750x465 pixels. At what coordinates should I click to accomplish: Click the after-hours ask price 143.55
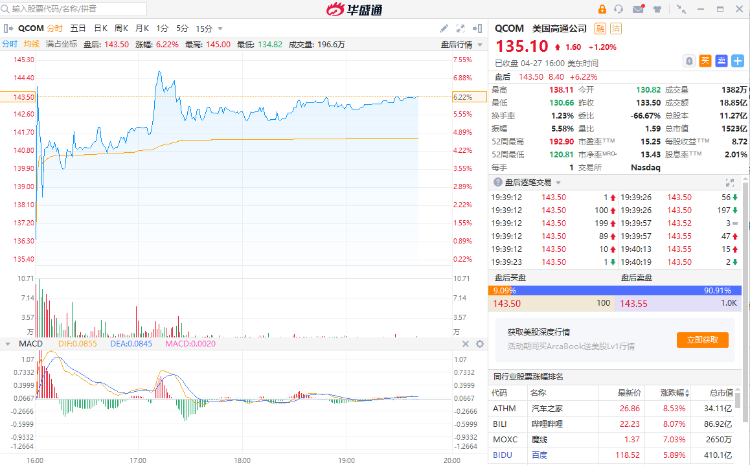634,304
